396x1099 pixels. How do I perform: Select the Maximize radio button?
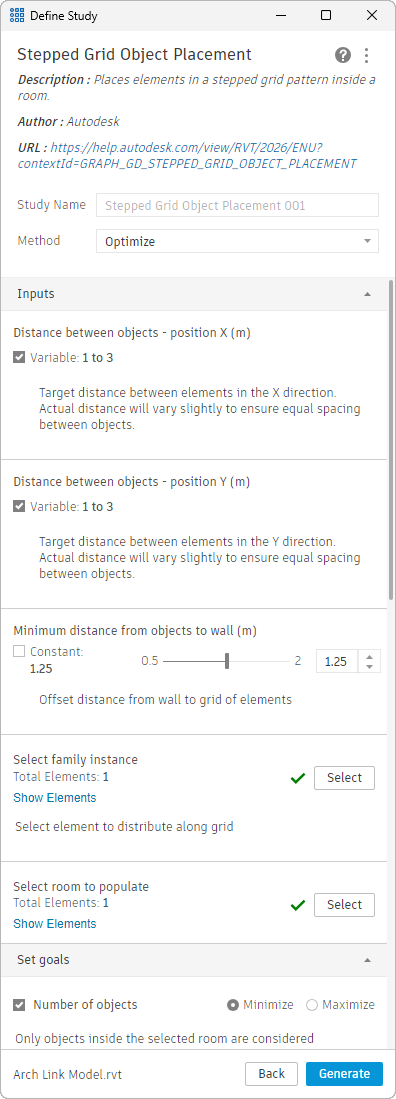[x=312, y=1004]
